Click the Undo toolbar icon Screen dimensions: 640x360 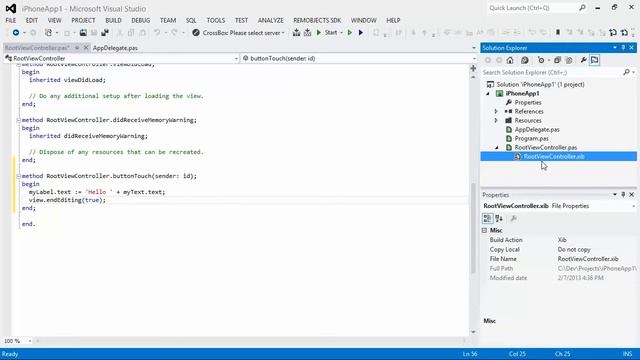click(157, 33)
